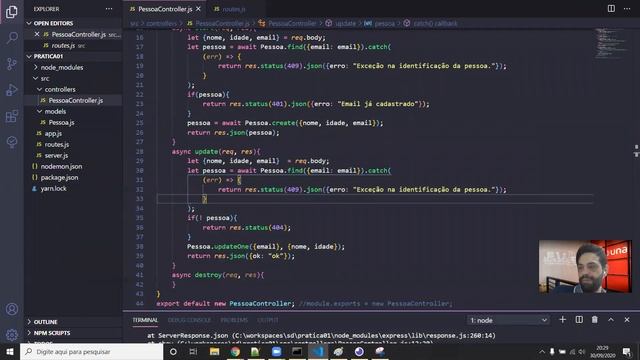Click the taskbar clock and date
The width and height of the screenshot is (640, 360).
pyautogui.click(x=602, y=351)
